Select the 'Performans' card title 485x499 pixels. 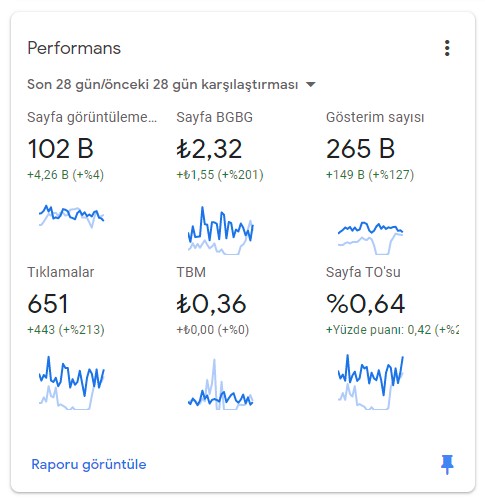tap(74, 48)
